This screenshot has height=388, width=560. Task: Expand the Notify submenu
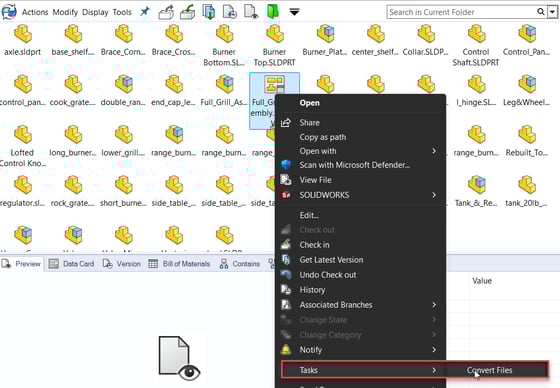click(x=361, y=350)
